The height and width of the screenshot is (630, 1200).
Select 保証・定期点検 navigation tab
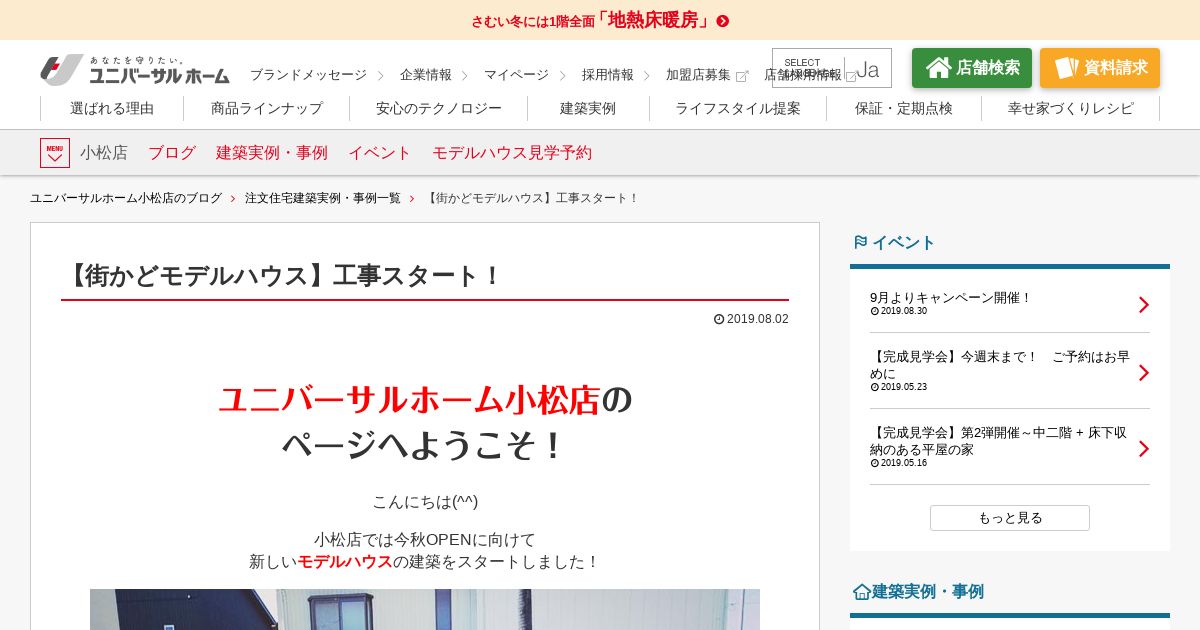904,108
